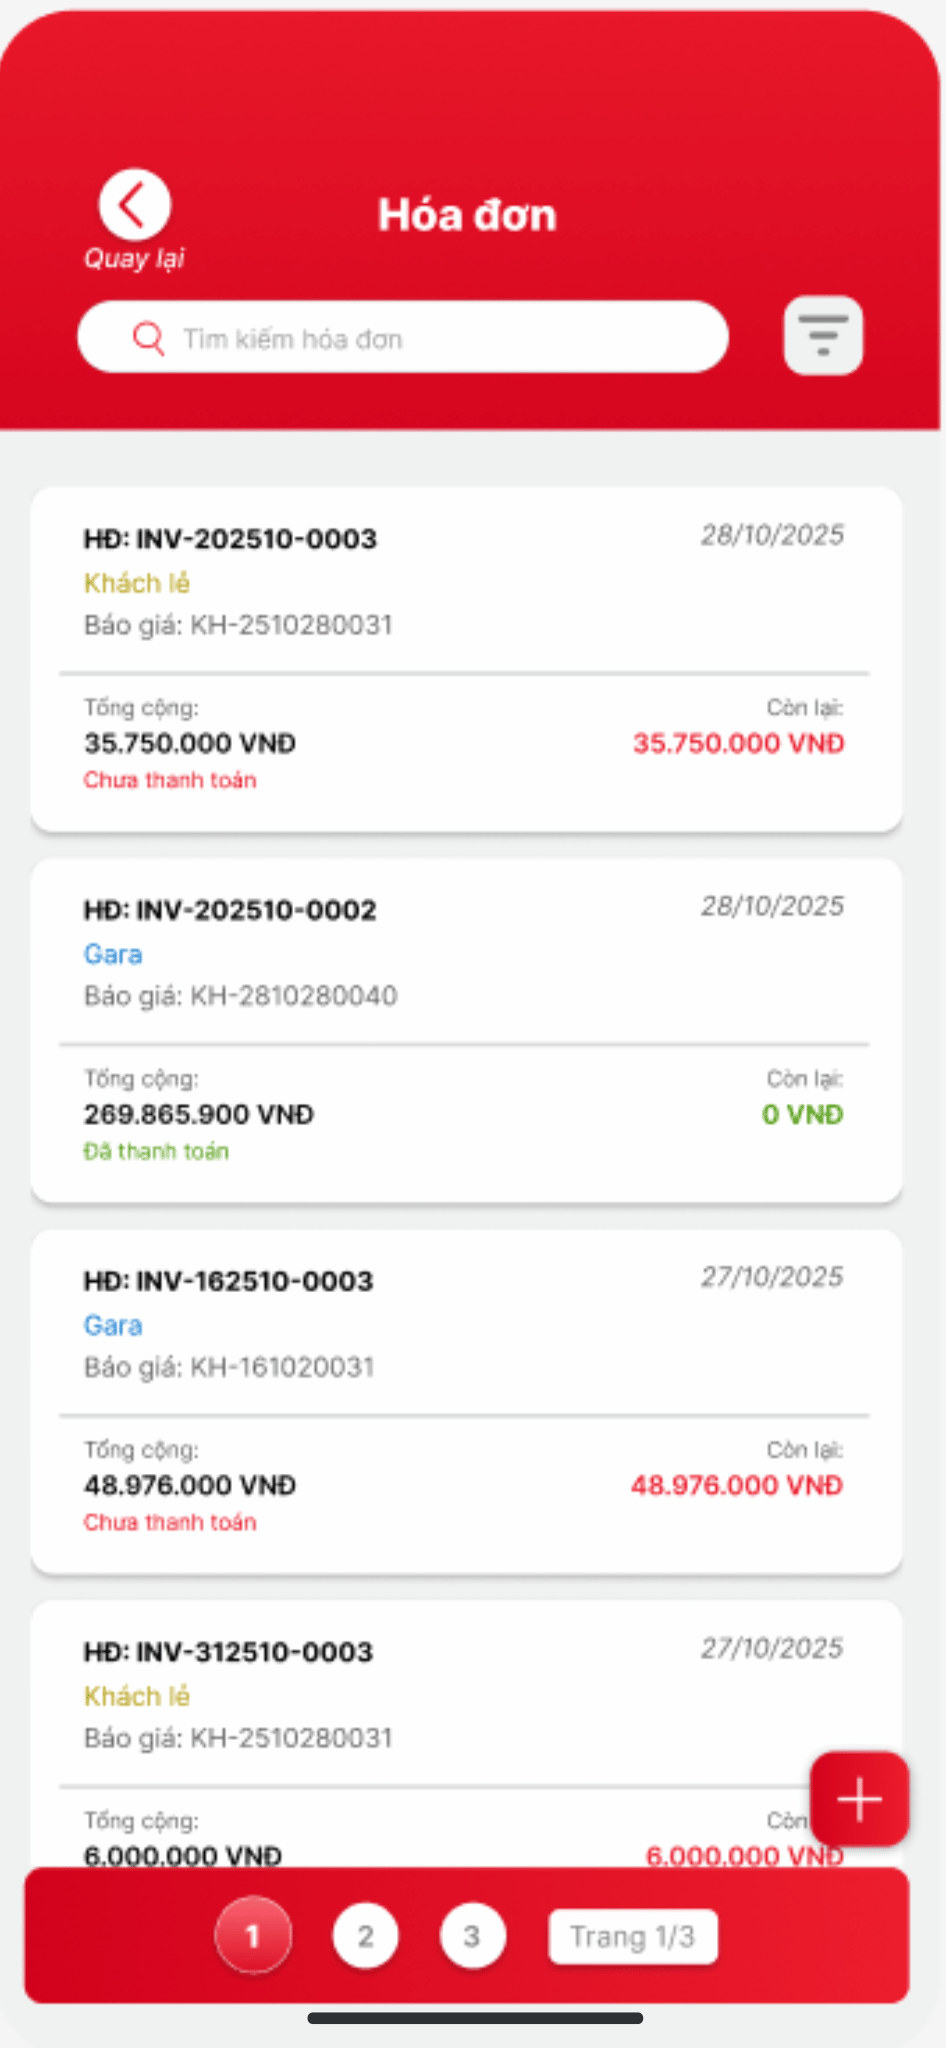Tap the back arrow circle icon
This screenshot has width=946, height=2048.
click(x=134, y=205)
